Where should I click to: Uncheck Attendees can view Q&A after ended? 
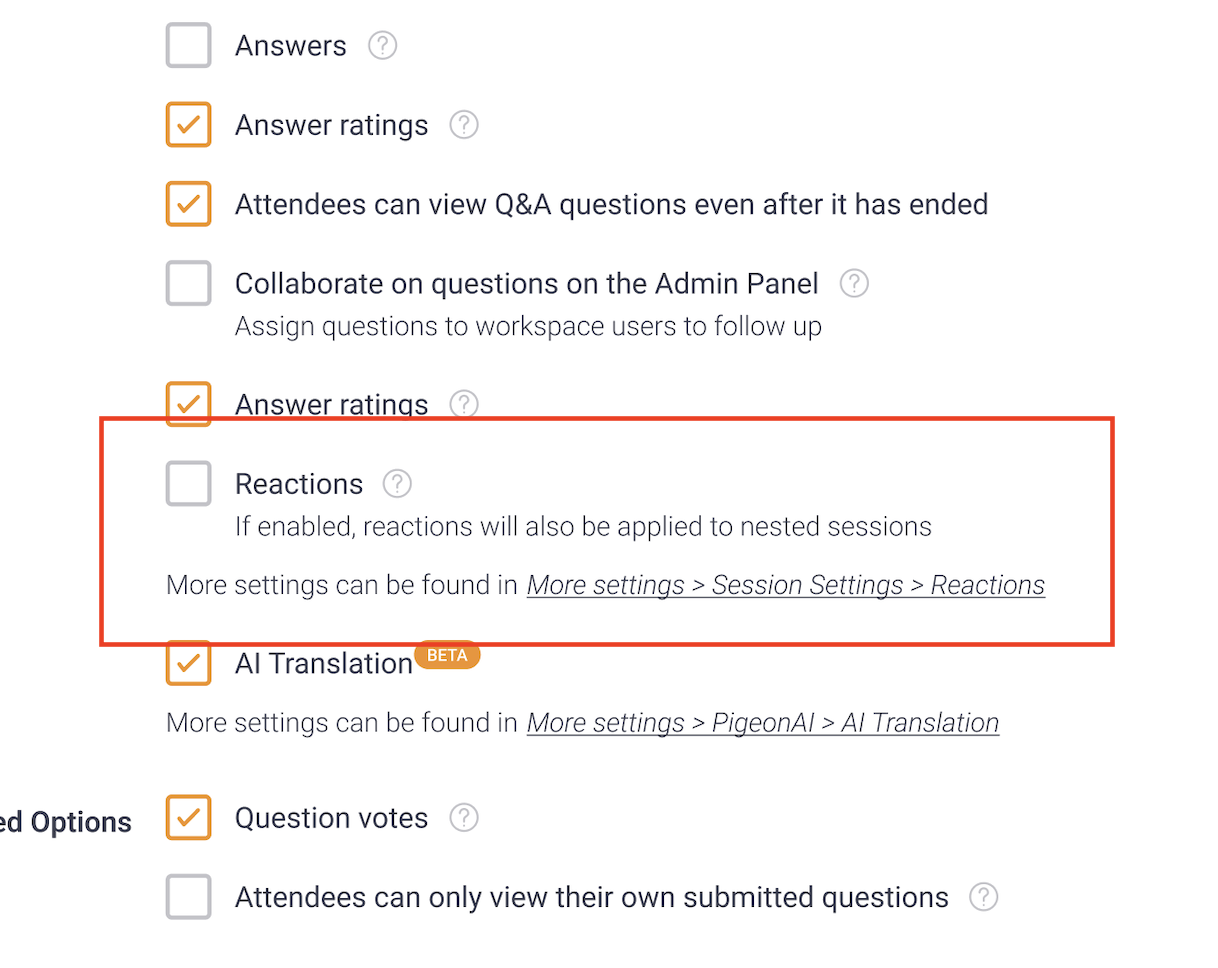tap(188, 204)
